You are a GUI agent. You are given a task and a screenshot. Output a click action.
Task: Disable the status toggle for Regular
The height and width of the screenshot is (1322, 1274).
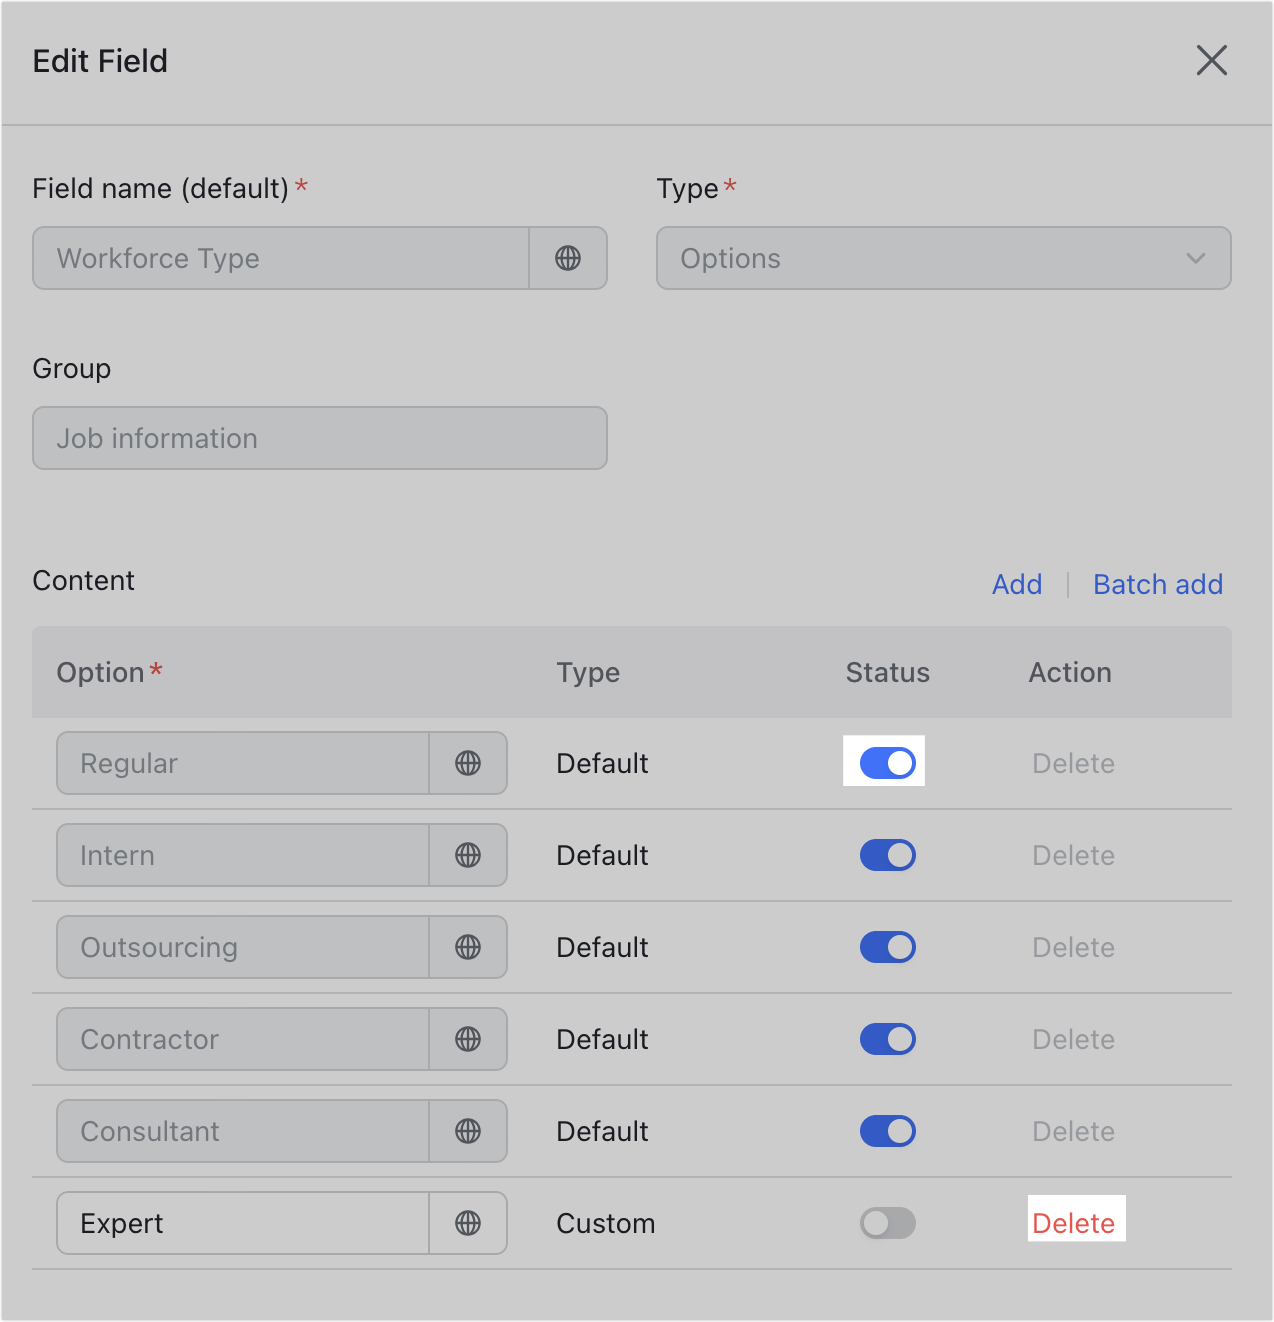[884, 762]
